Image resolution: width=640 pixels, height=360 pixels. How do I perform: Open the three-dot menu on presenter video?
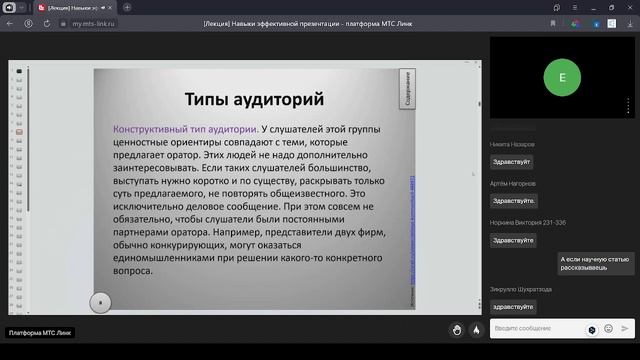pyautogui.click(x=628, y=106)
